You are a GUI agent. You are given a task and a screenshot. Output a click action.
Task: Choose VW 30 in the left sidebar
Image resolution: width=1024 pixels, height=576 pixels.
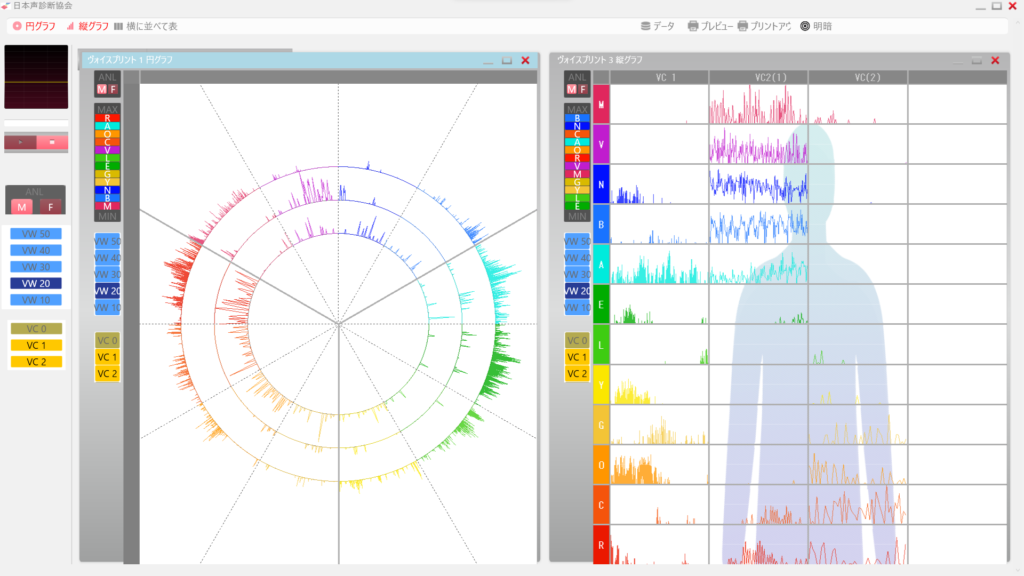tap(36, 267)
